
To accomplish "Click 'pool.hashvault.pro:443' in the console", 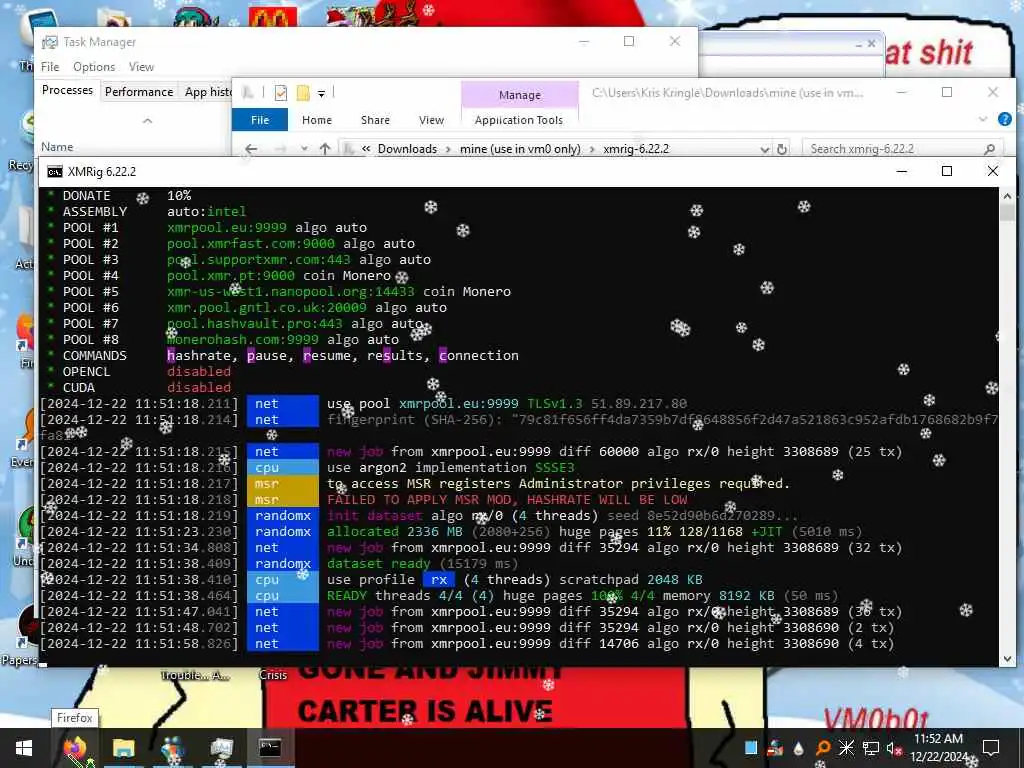I will coord(255,323).
